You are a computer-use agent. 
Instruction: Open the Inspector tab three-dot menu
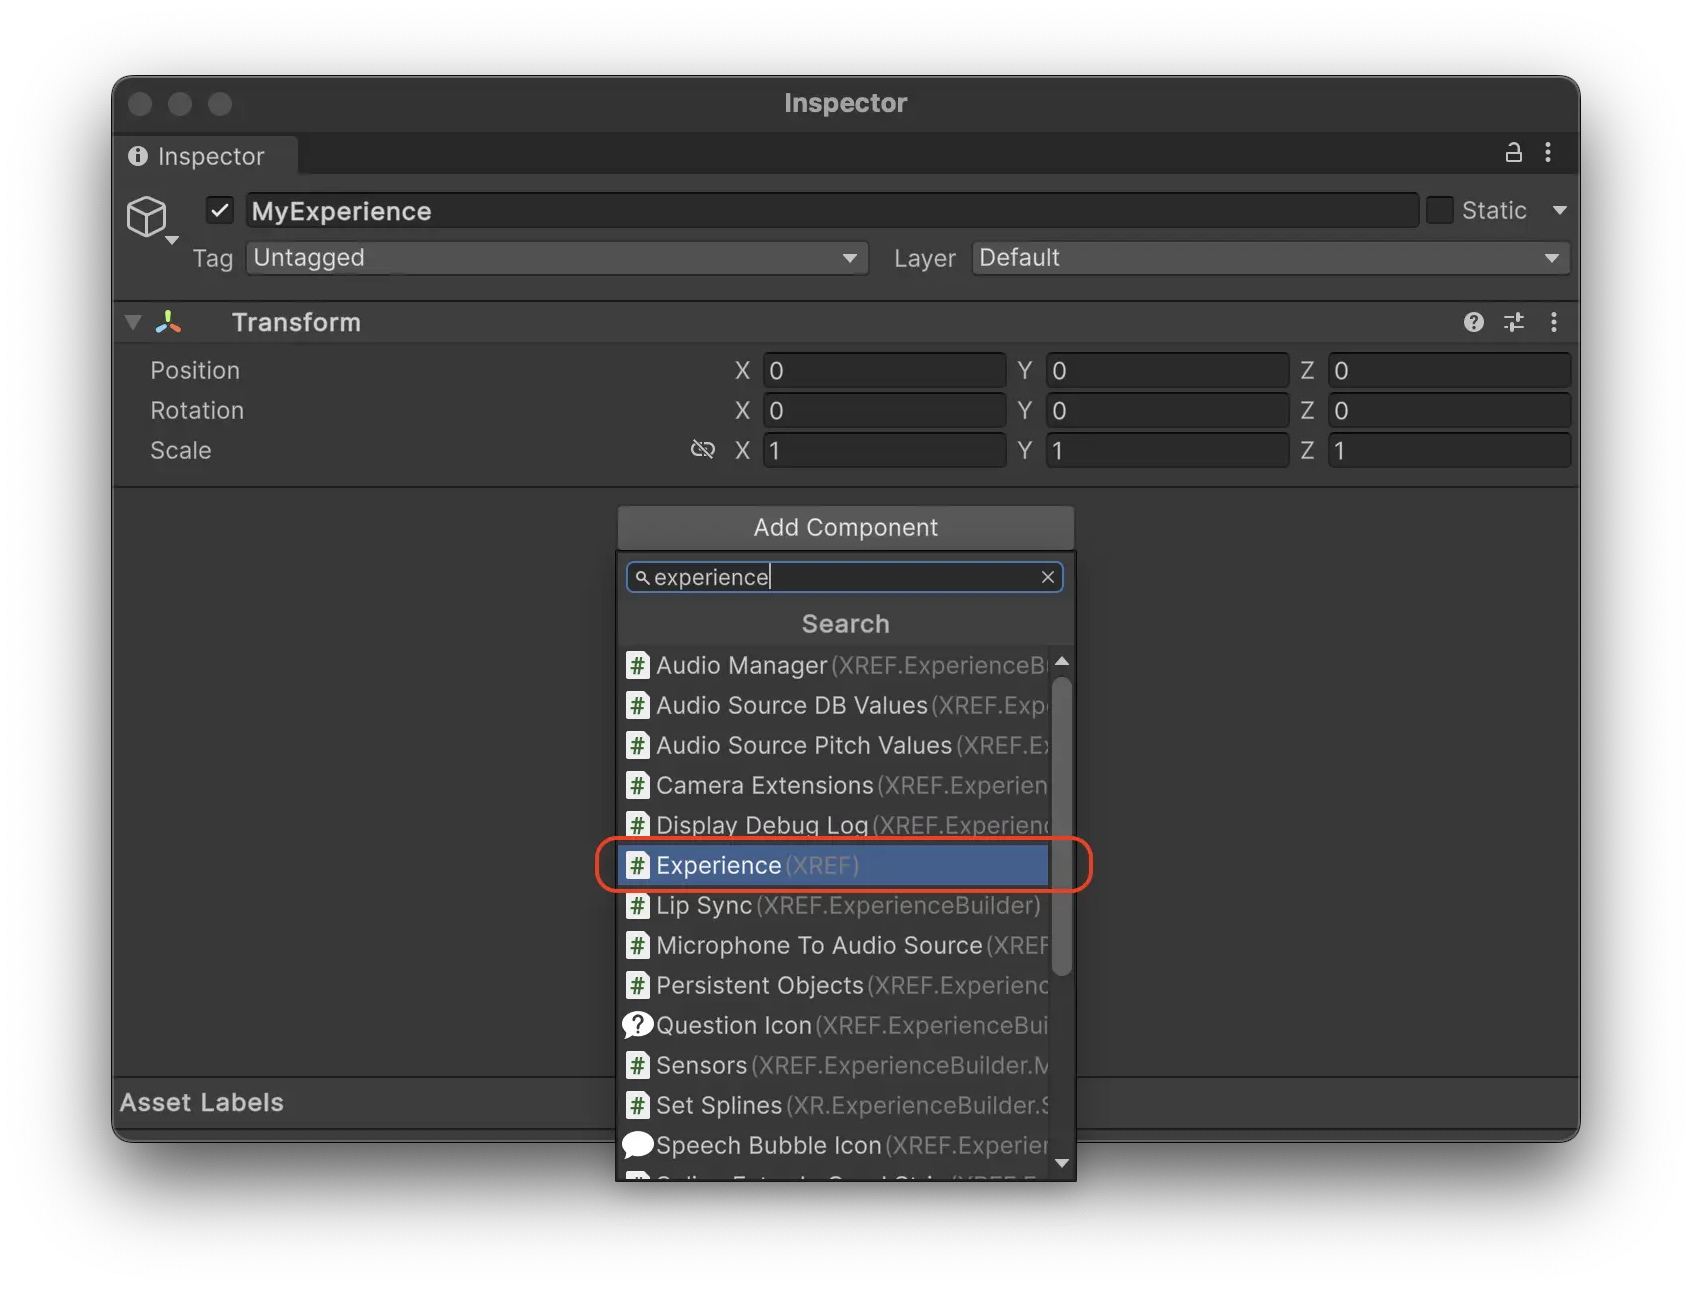pos(1548,153)
